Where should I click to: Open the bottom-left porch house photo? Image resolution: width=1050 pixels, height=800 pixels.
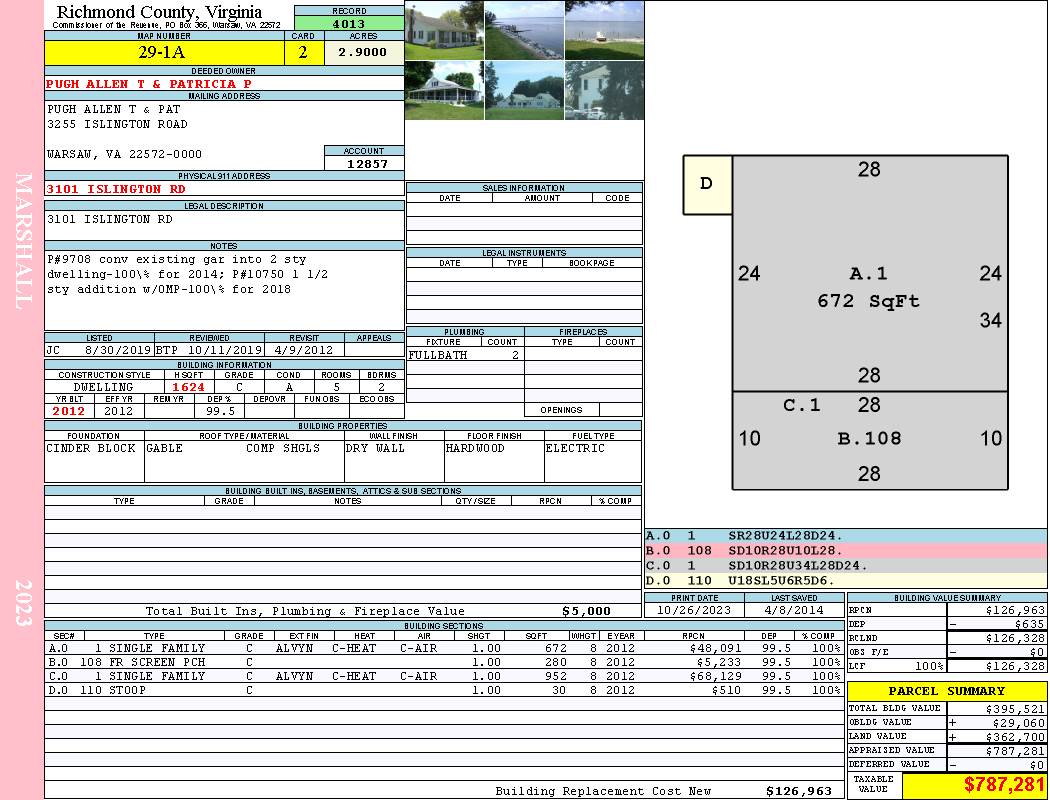click(444, 90)
